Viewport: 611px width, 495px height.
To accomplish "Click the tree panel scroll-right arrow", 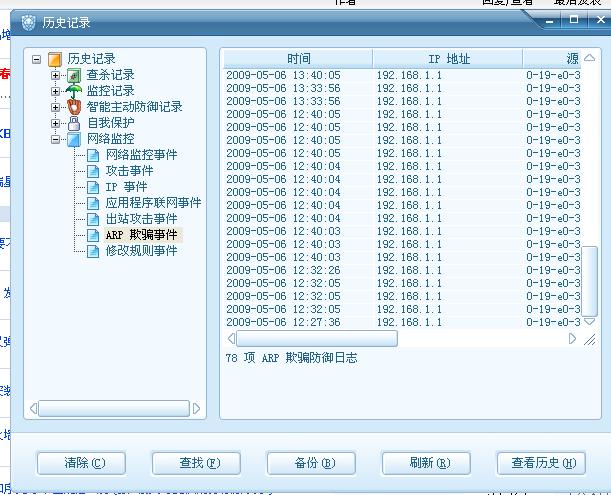I will click(196, 408).
